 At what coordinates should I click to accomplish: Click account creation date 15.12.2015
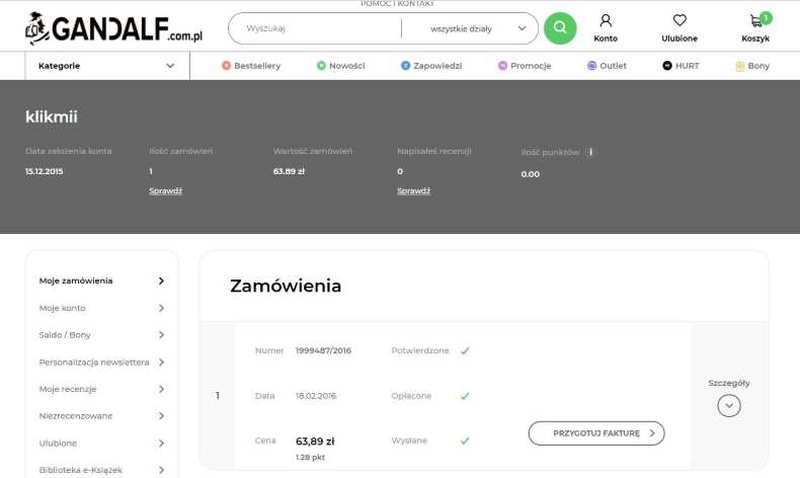click(x=44, y=171)
